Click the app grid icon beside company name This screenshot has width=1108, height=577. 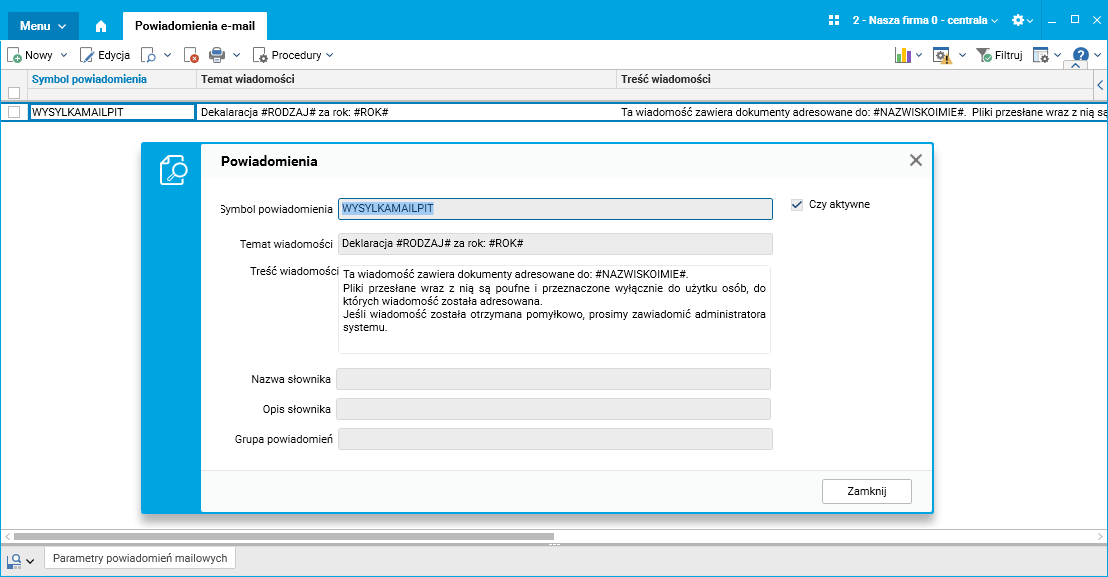pos(834,20)
